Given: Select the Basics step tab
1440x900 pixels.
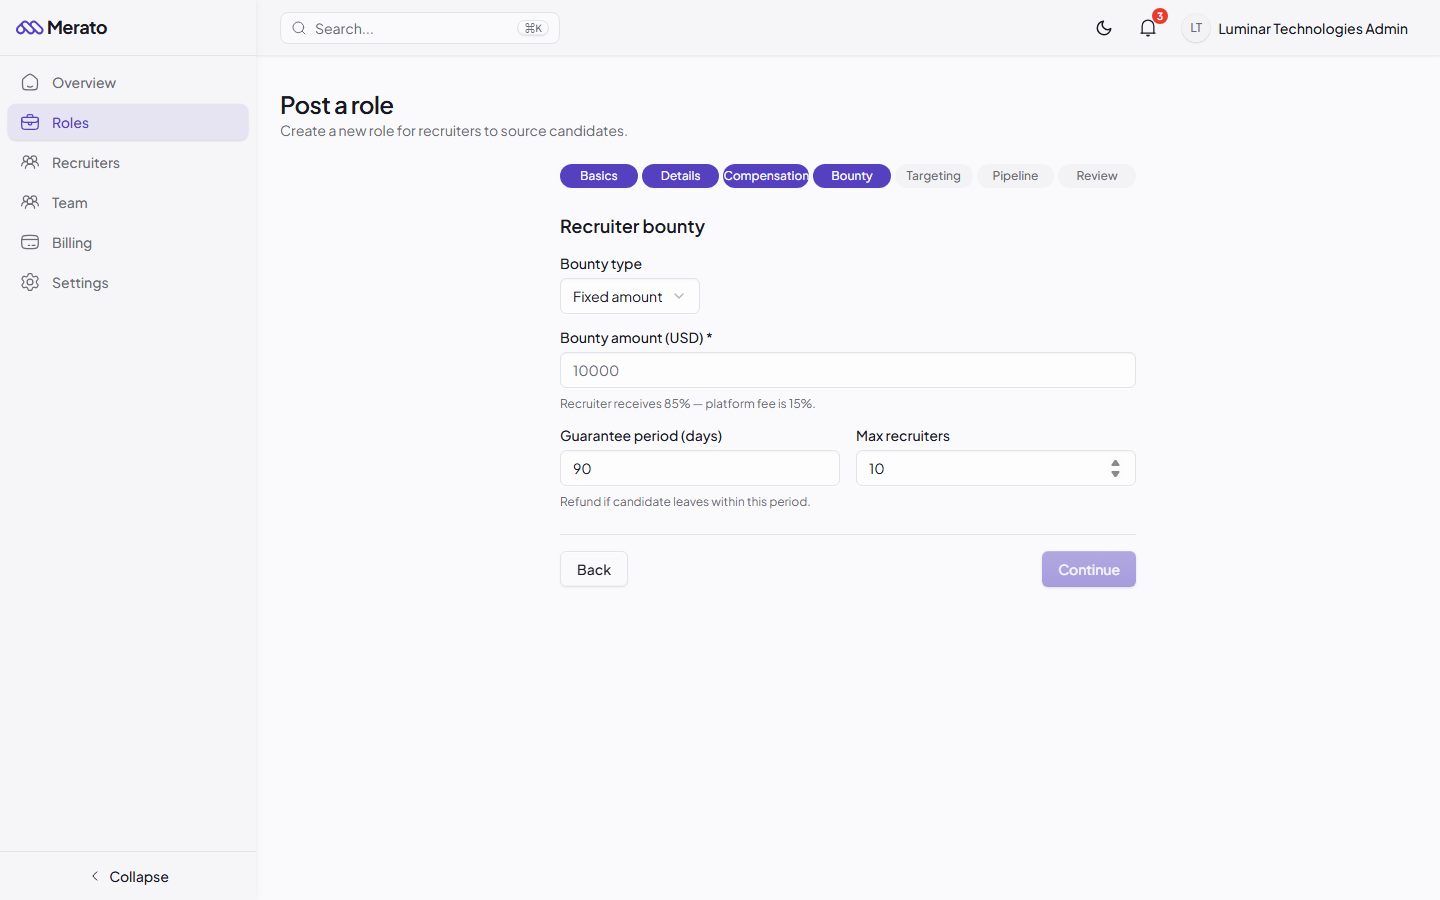Looking at the screenshot, I should click(598, 175).
